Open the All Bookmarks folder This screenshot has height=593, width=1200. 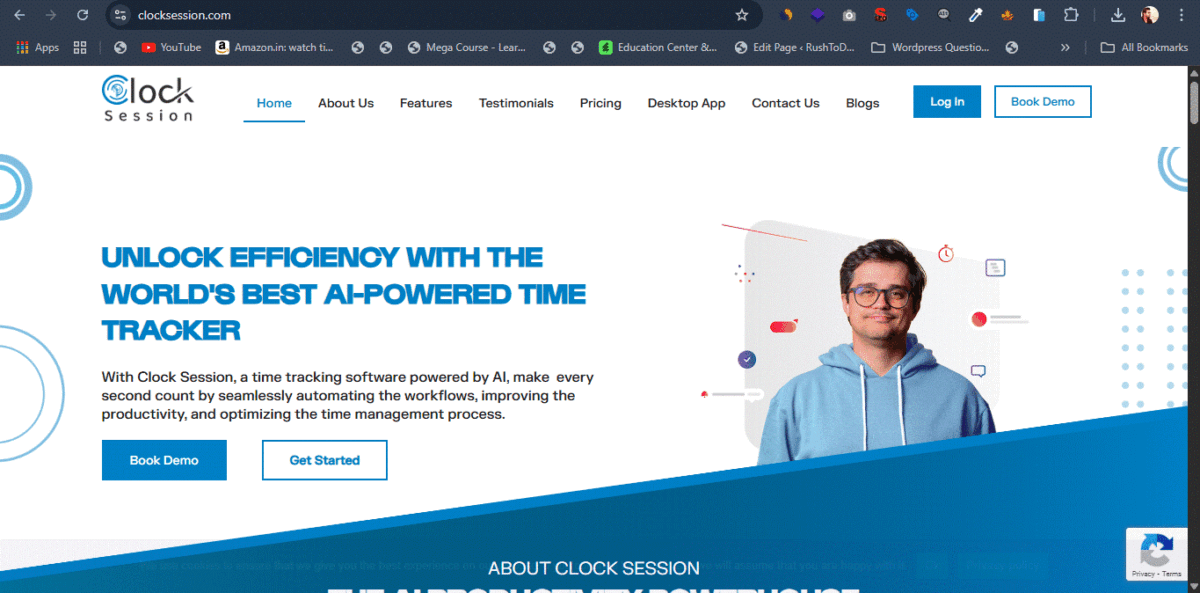pos(1144,47)
